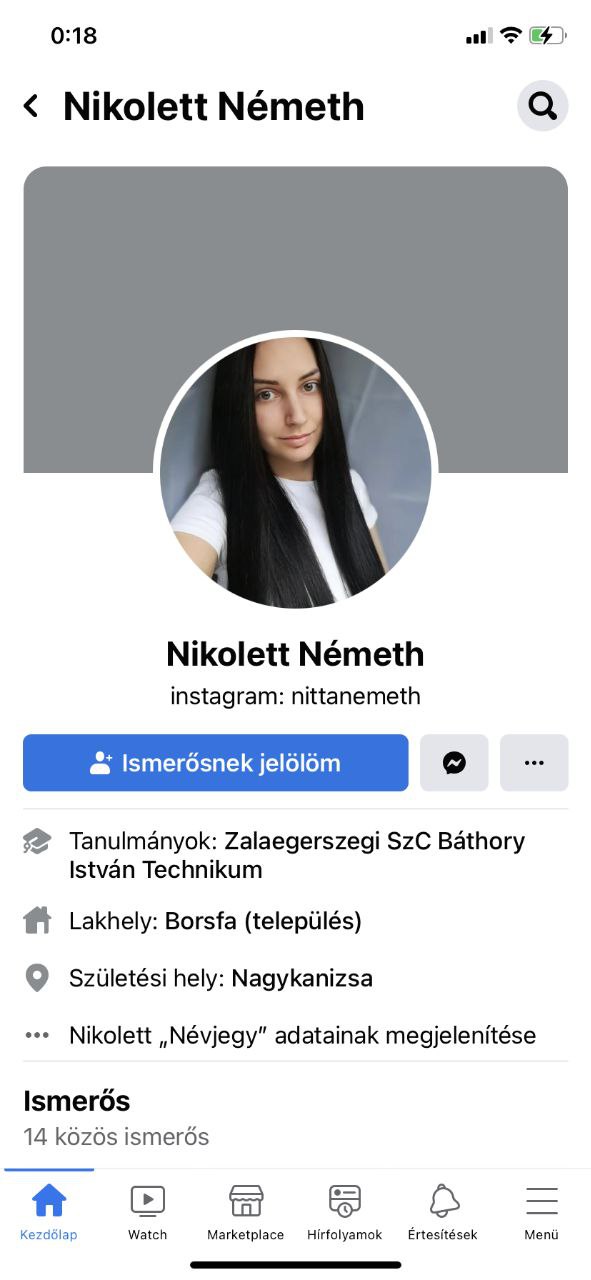Open Messenger chat icon button
Viewport: 591px width, 1280px height.
point(454,763)
